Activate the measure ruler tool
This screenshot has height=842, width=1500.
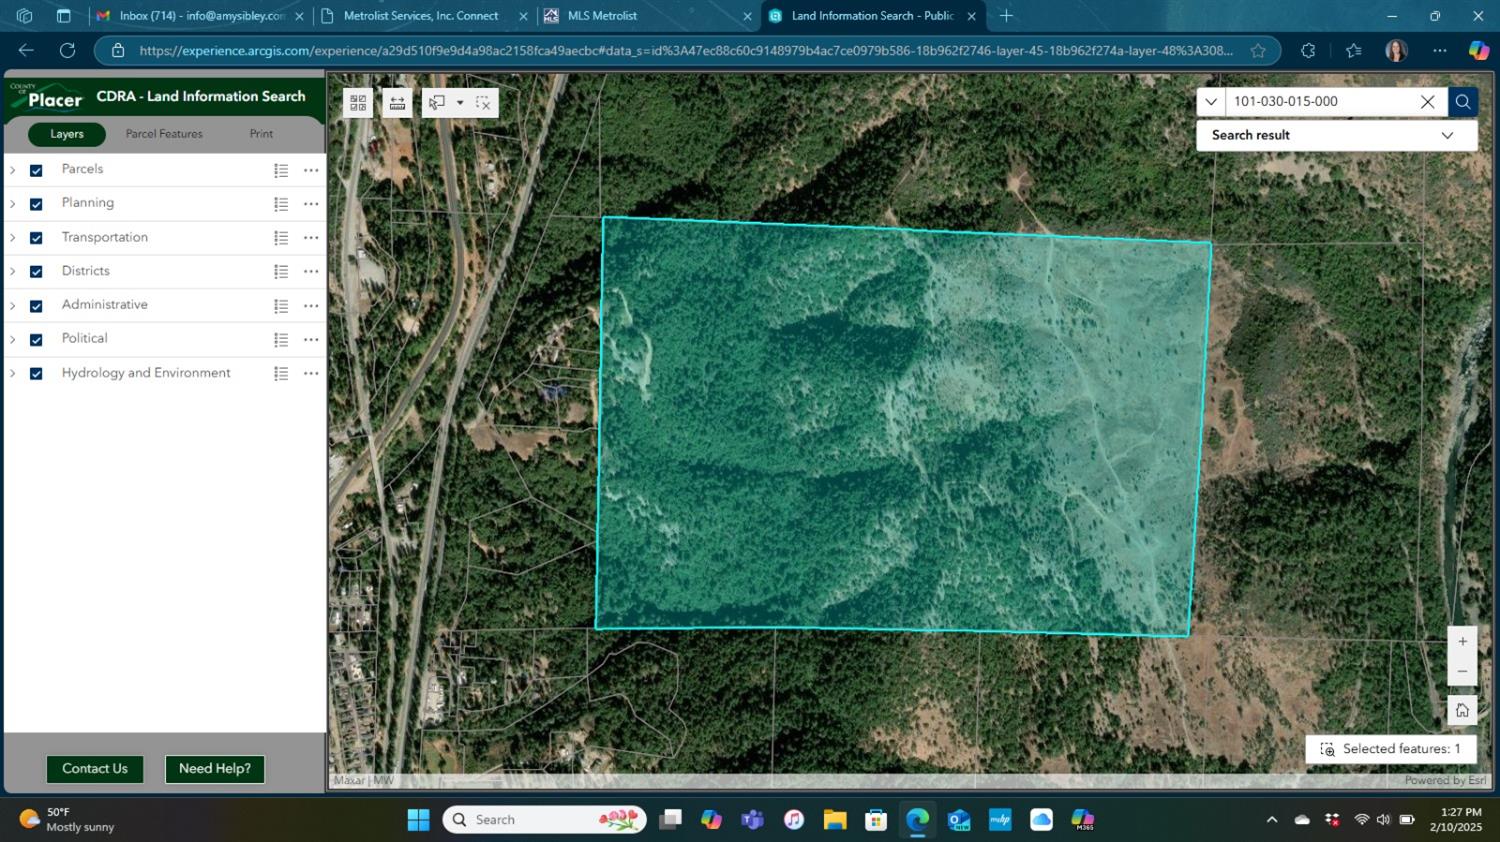pos(397,103)
